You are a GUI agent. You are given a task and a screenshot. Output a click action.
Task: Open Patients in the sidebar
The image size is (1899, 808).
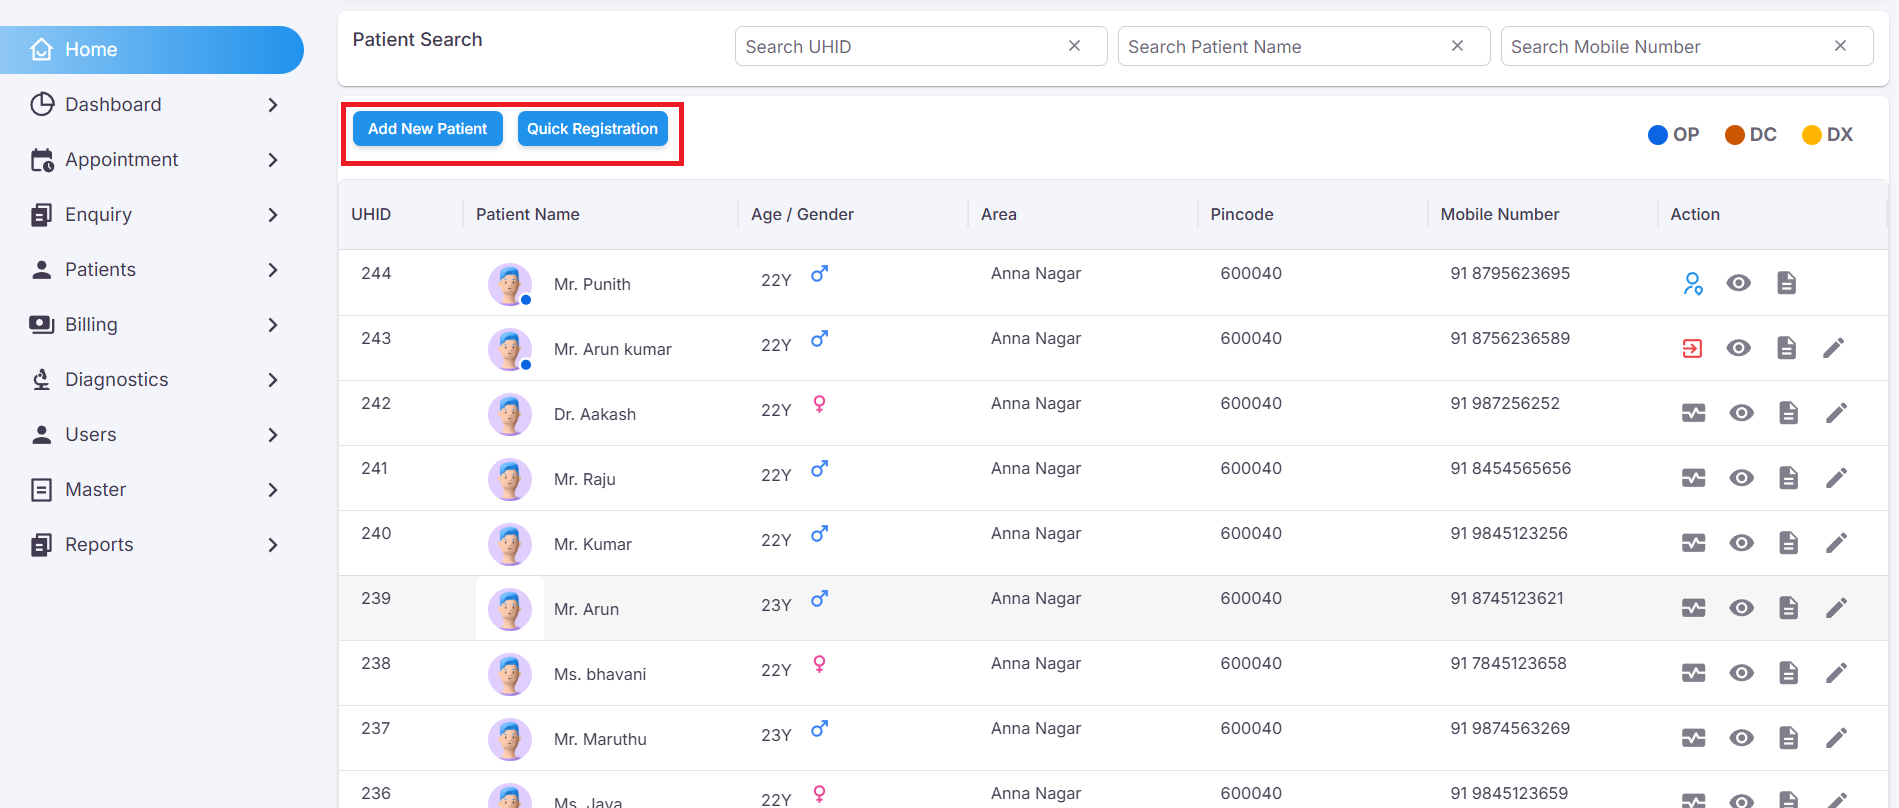point(100,269)
